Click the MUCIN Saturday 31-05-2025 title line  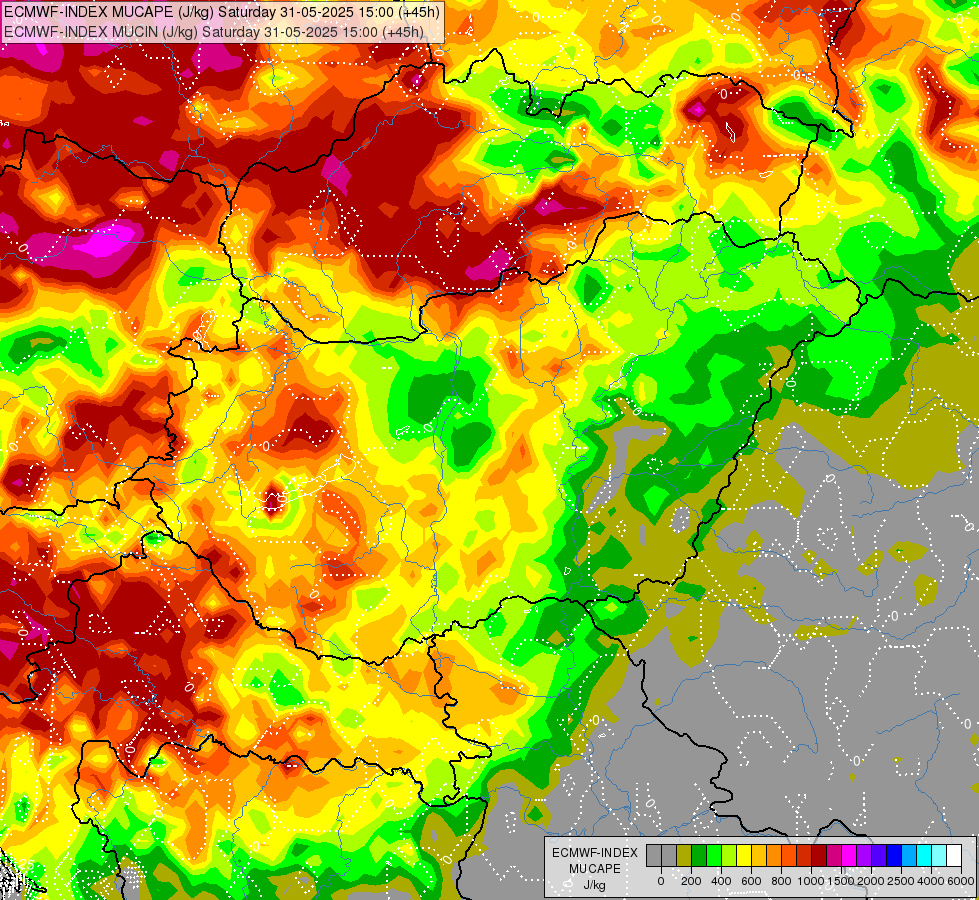tap(214, 31)
